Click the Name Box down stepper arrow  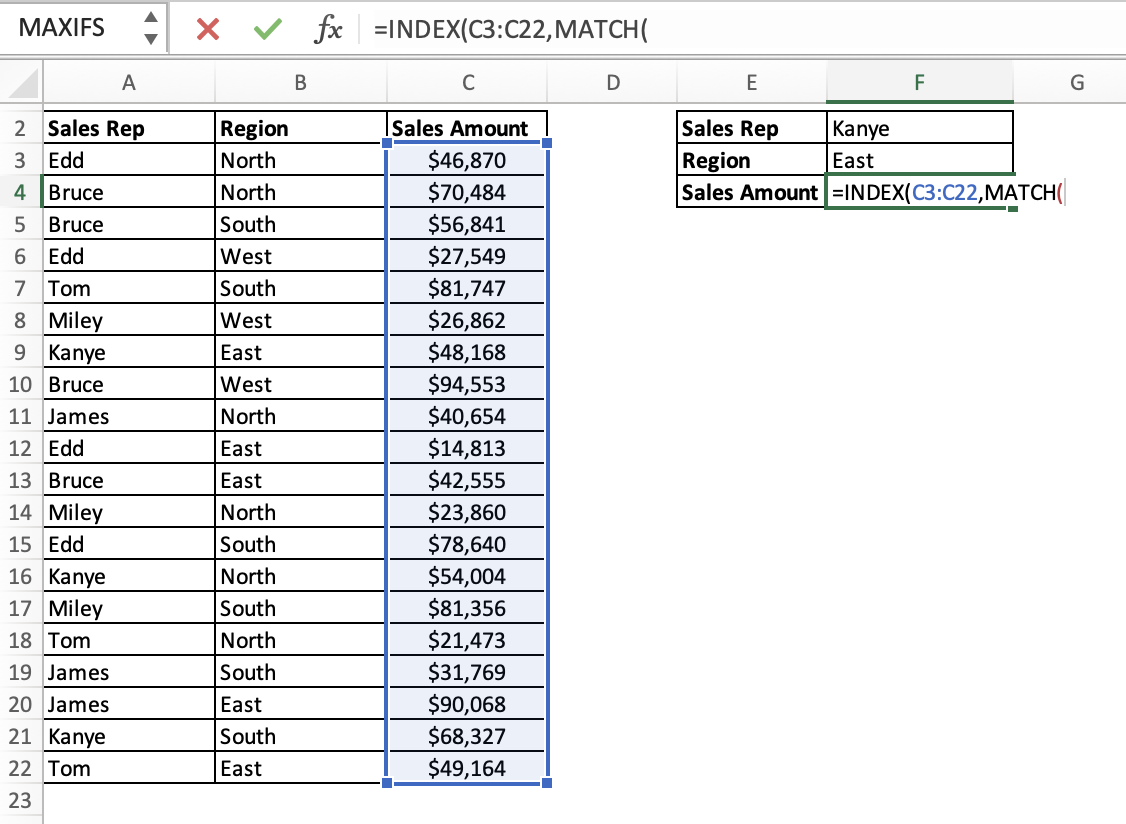151,38
